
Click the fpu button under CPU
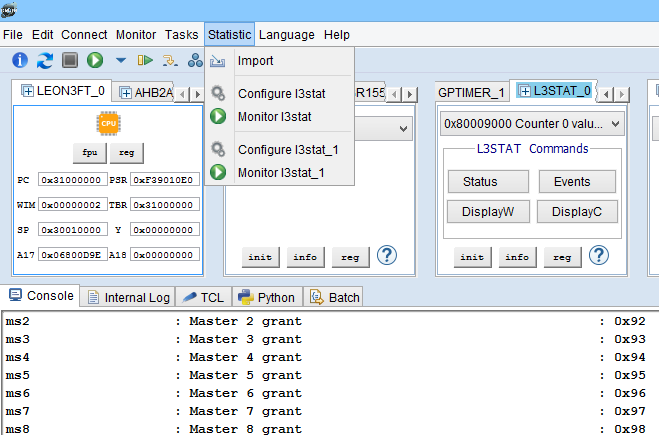coord(90,153)
